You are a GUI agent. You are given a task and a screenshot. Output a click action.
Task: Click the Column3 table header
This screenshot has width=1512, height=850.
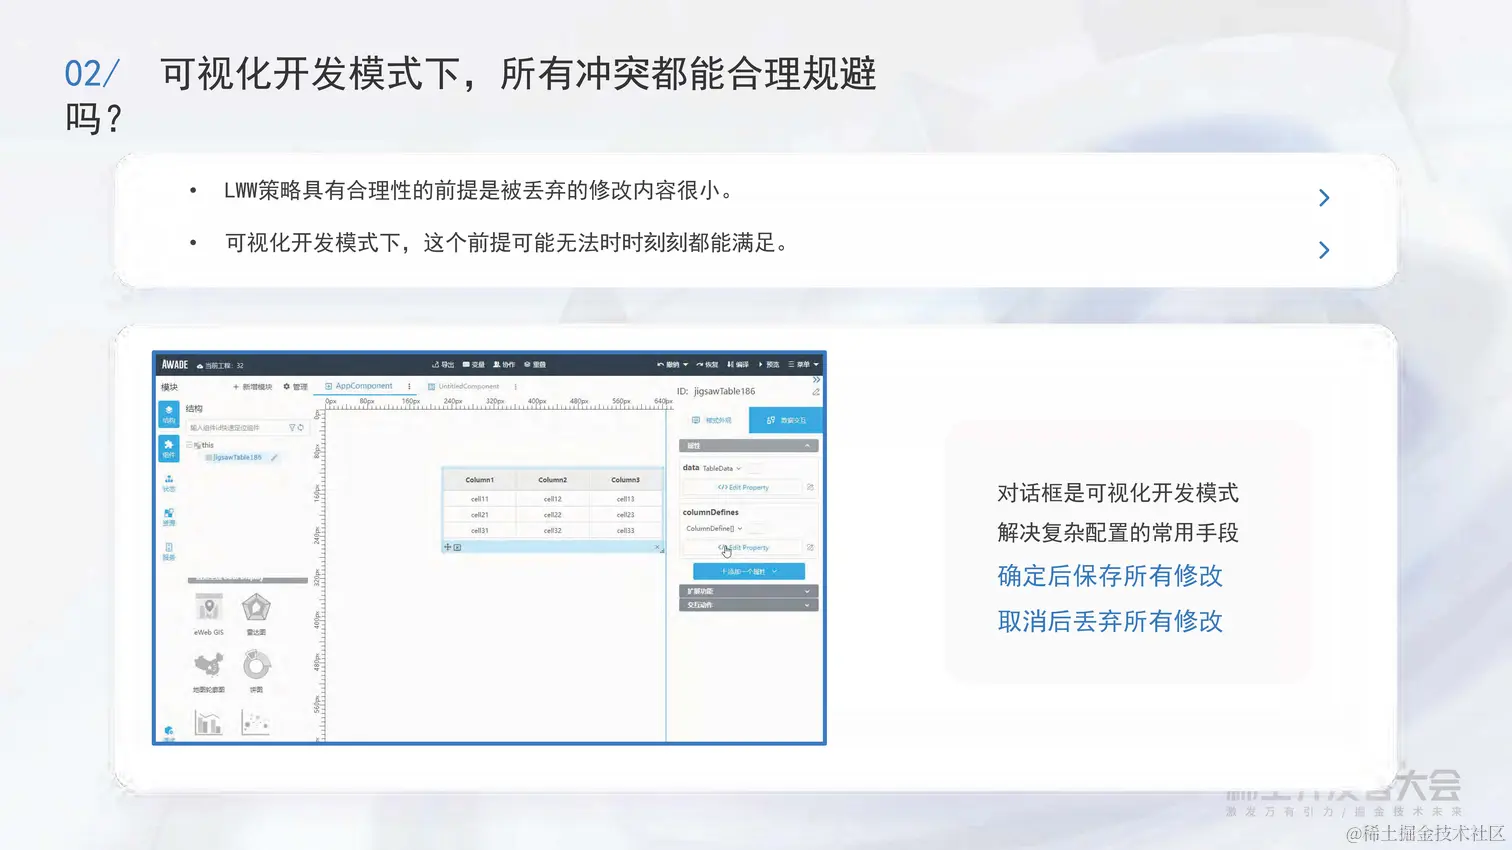tap(625, 480)
